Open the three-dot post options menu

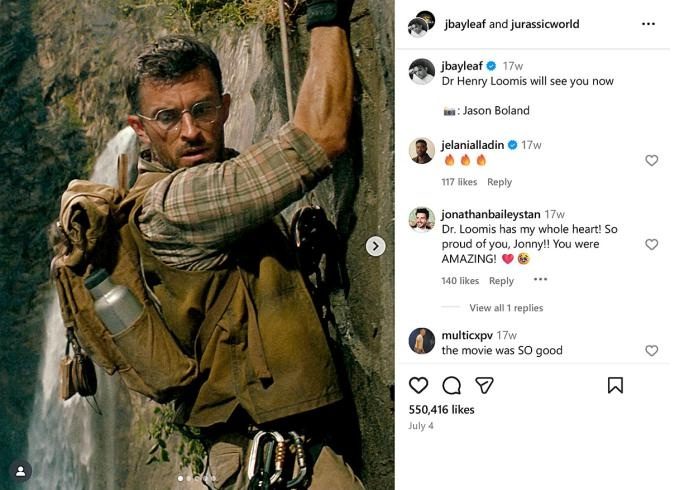tap(648, 24)
